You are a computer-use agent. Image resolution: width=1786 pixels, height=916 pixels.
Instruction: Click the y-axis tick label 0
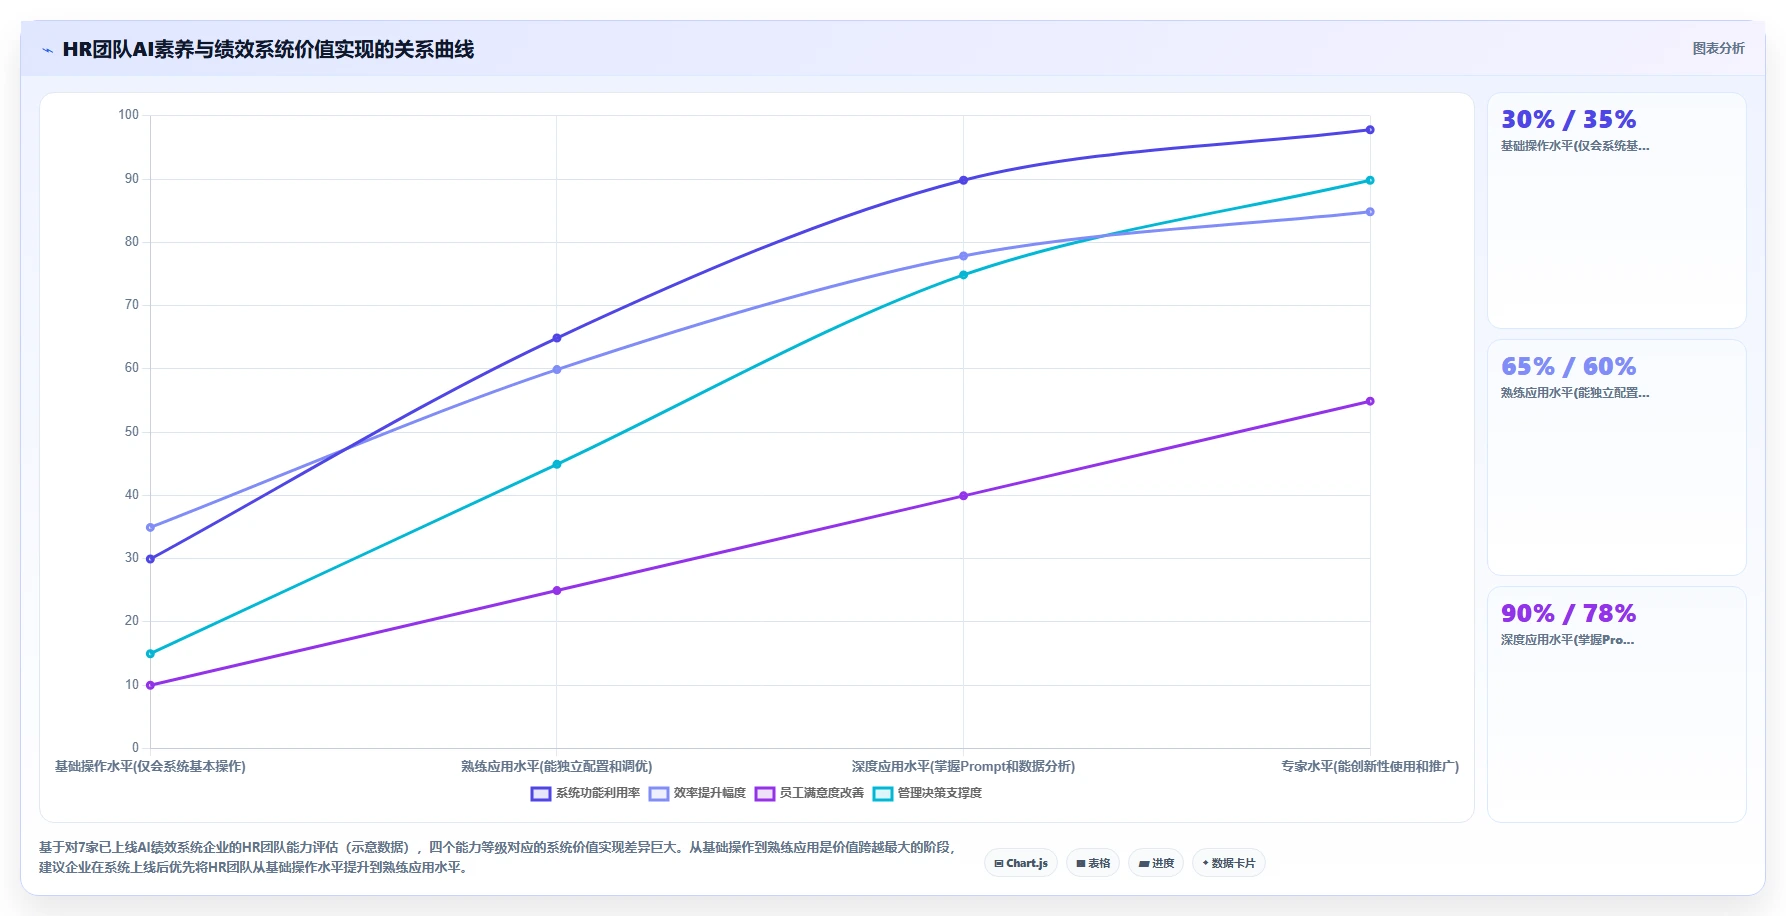(136, 748)
